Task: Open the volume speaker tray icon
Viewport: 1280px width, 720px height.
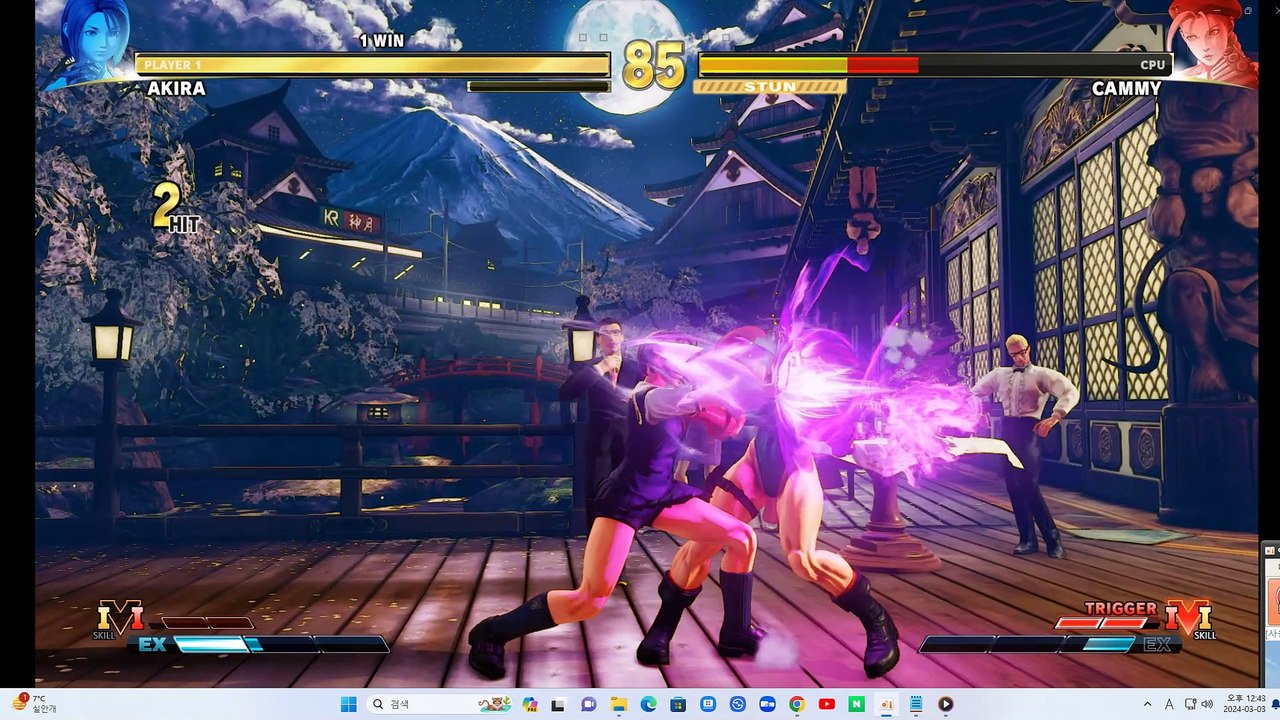Action: (1207, 704)
